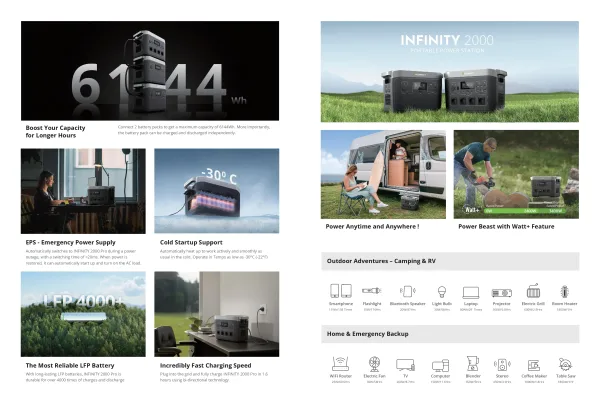Click 'The Most Reliable LFP Battery' heading
600x410 pixels.
(x=70, y=366)
